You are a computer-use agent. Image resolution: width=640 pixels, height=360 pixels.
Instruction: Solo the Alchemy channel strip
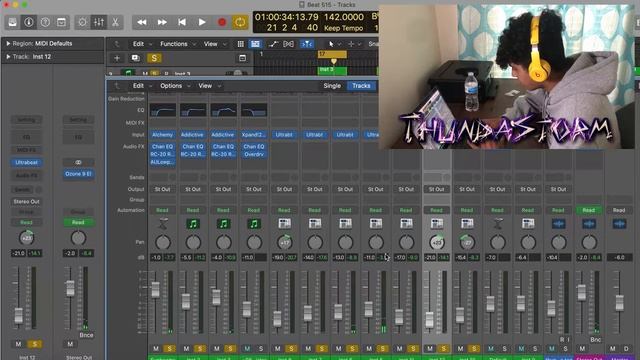(169, 349)
